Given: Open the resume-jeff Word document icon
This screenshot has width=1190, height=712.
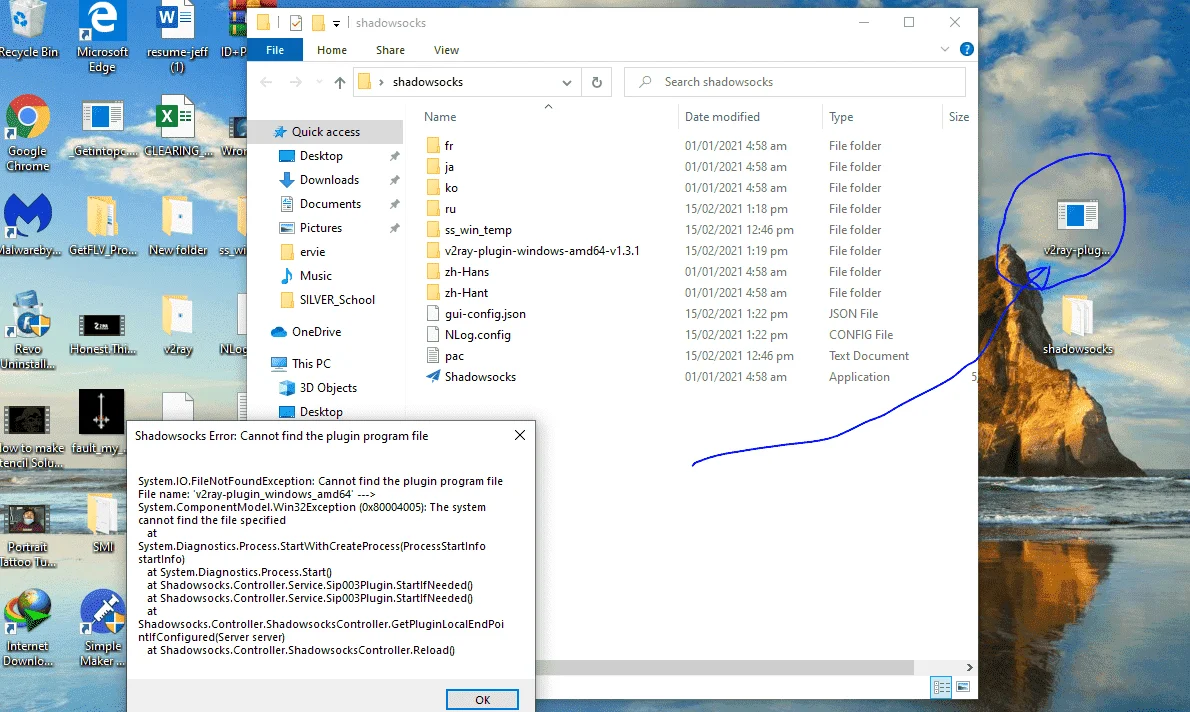Looking at the screenshot, I should tap(177, 36).
